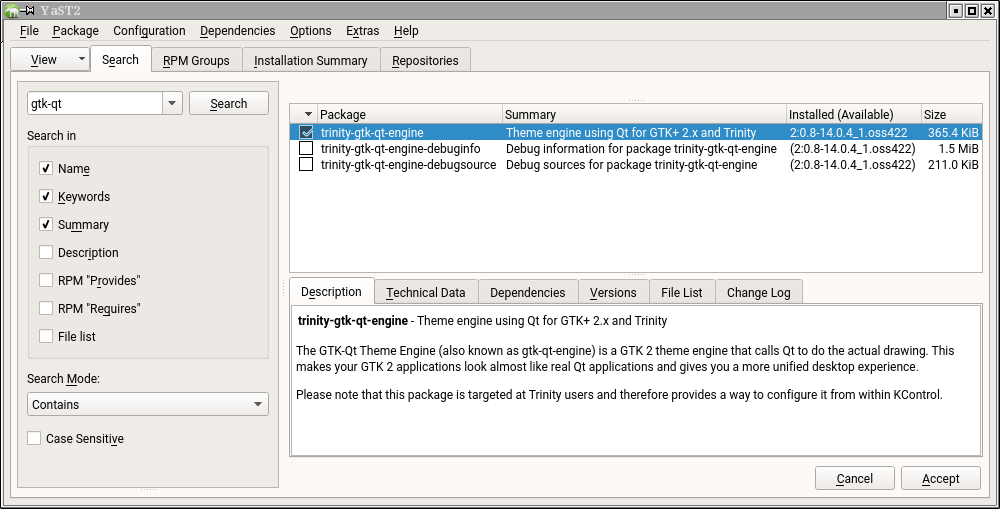Click the Accept button
The width and height of the screenshot is (1000, 509).
941,478
